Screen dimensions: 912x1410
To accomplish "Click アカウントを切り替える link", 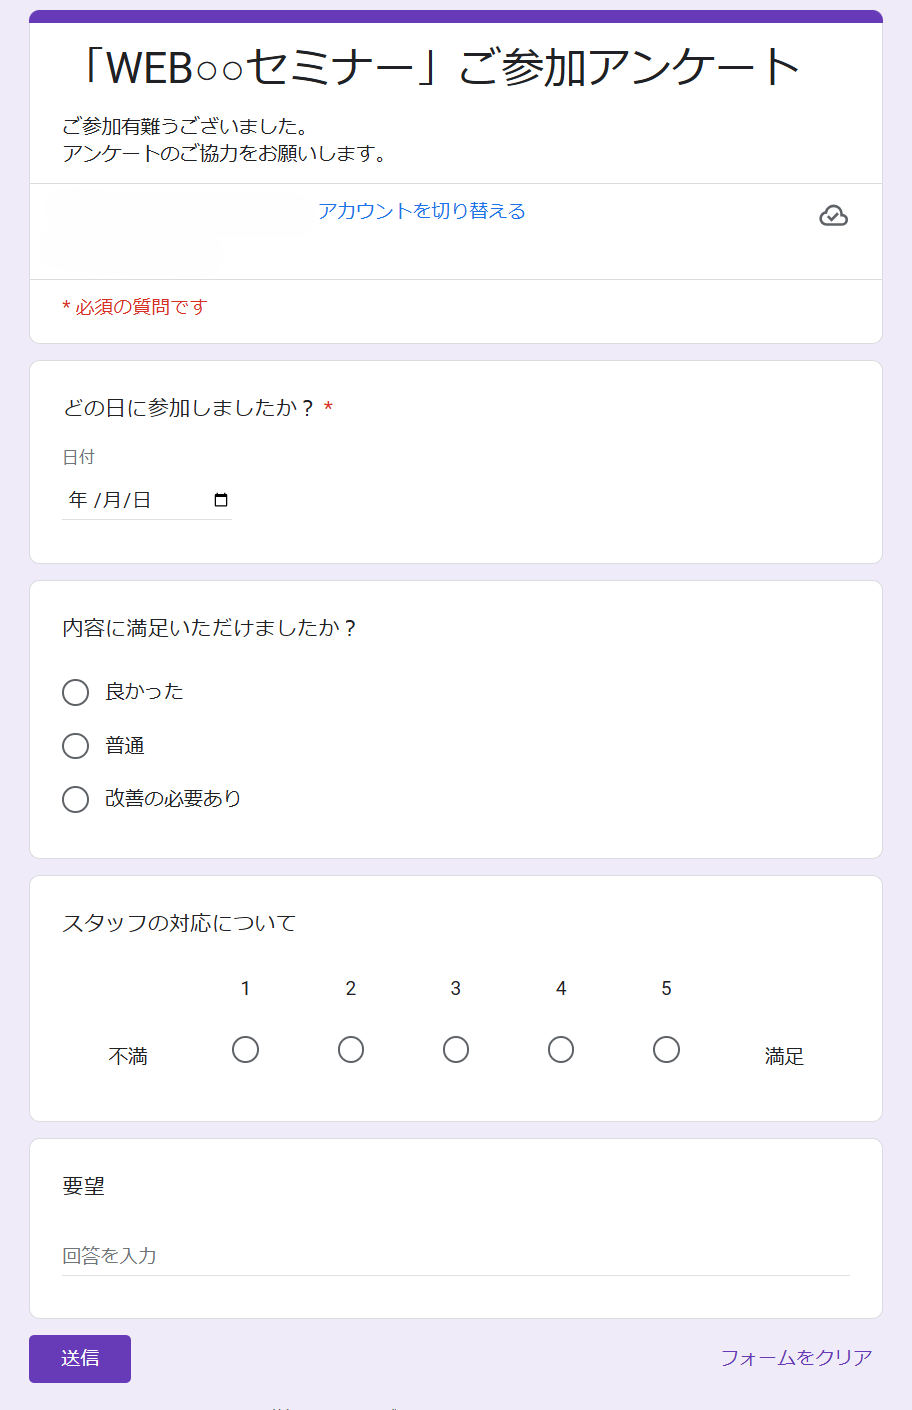I will click(422, 211).
